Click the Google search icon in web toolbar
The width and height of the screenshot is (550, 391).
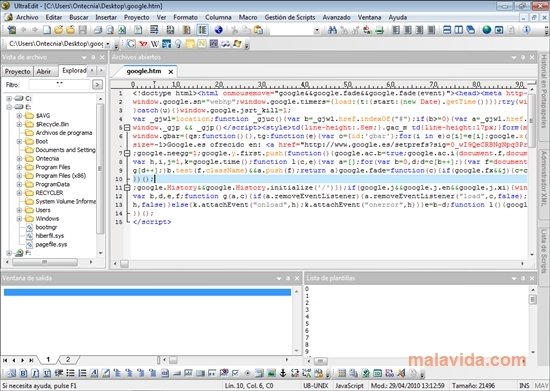pos(131,44)
